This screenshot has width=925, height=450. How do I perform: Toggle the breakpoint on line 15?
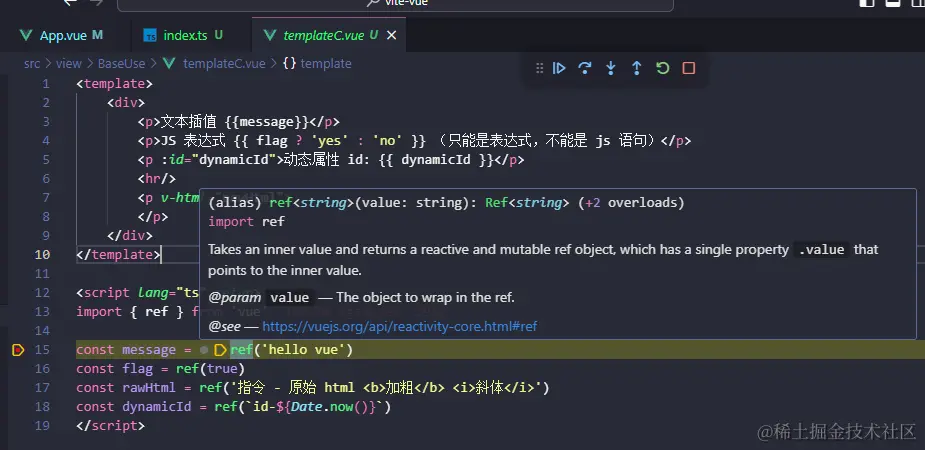(x=18, y=350)
